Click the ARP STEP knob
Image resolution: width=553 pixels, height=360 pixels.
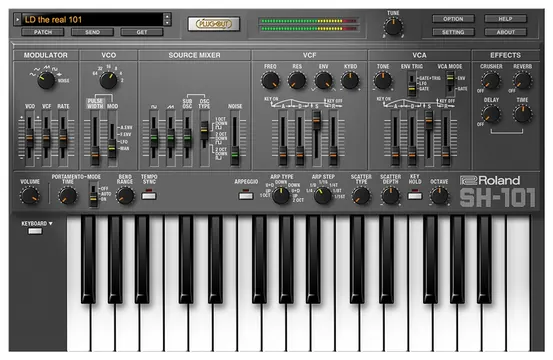click(x=322, y=196)
